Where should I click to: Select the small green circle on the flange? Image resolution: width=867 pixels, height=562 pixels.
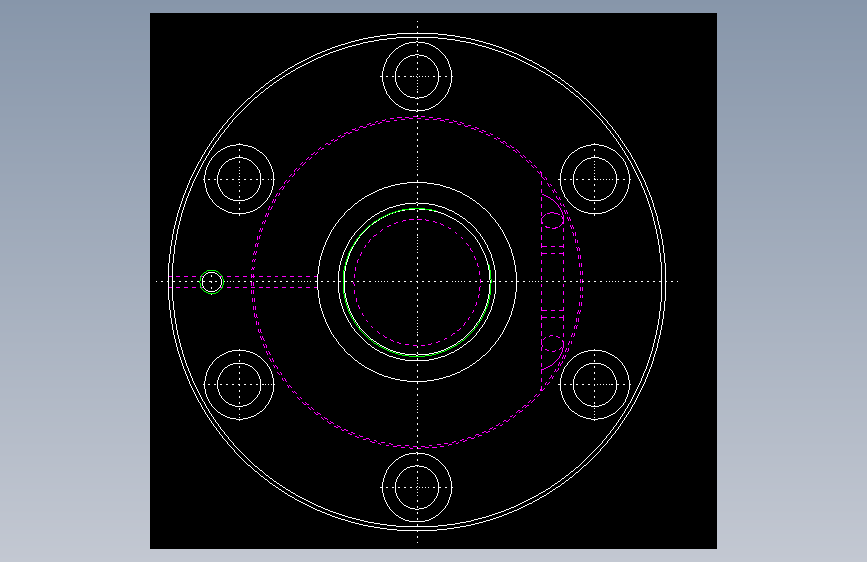coord(211,282)
